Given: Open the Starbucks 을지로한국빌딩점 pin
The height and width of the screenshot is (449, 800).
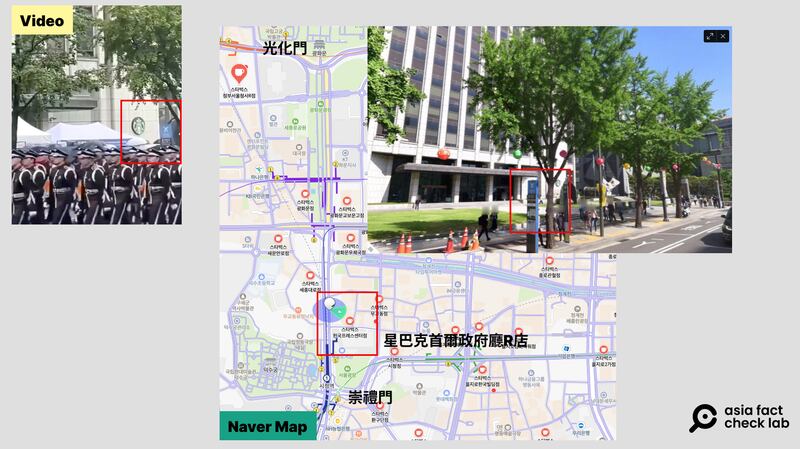Looking at the screenshot, I should (482, 370).
